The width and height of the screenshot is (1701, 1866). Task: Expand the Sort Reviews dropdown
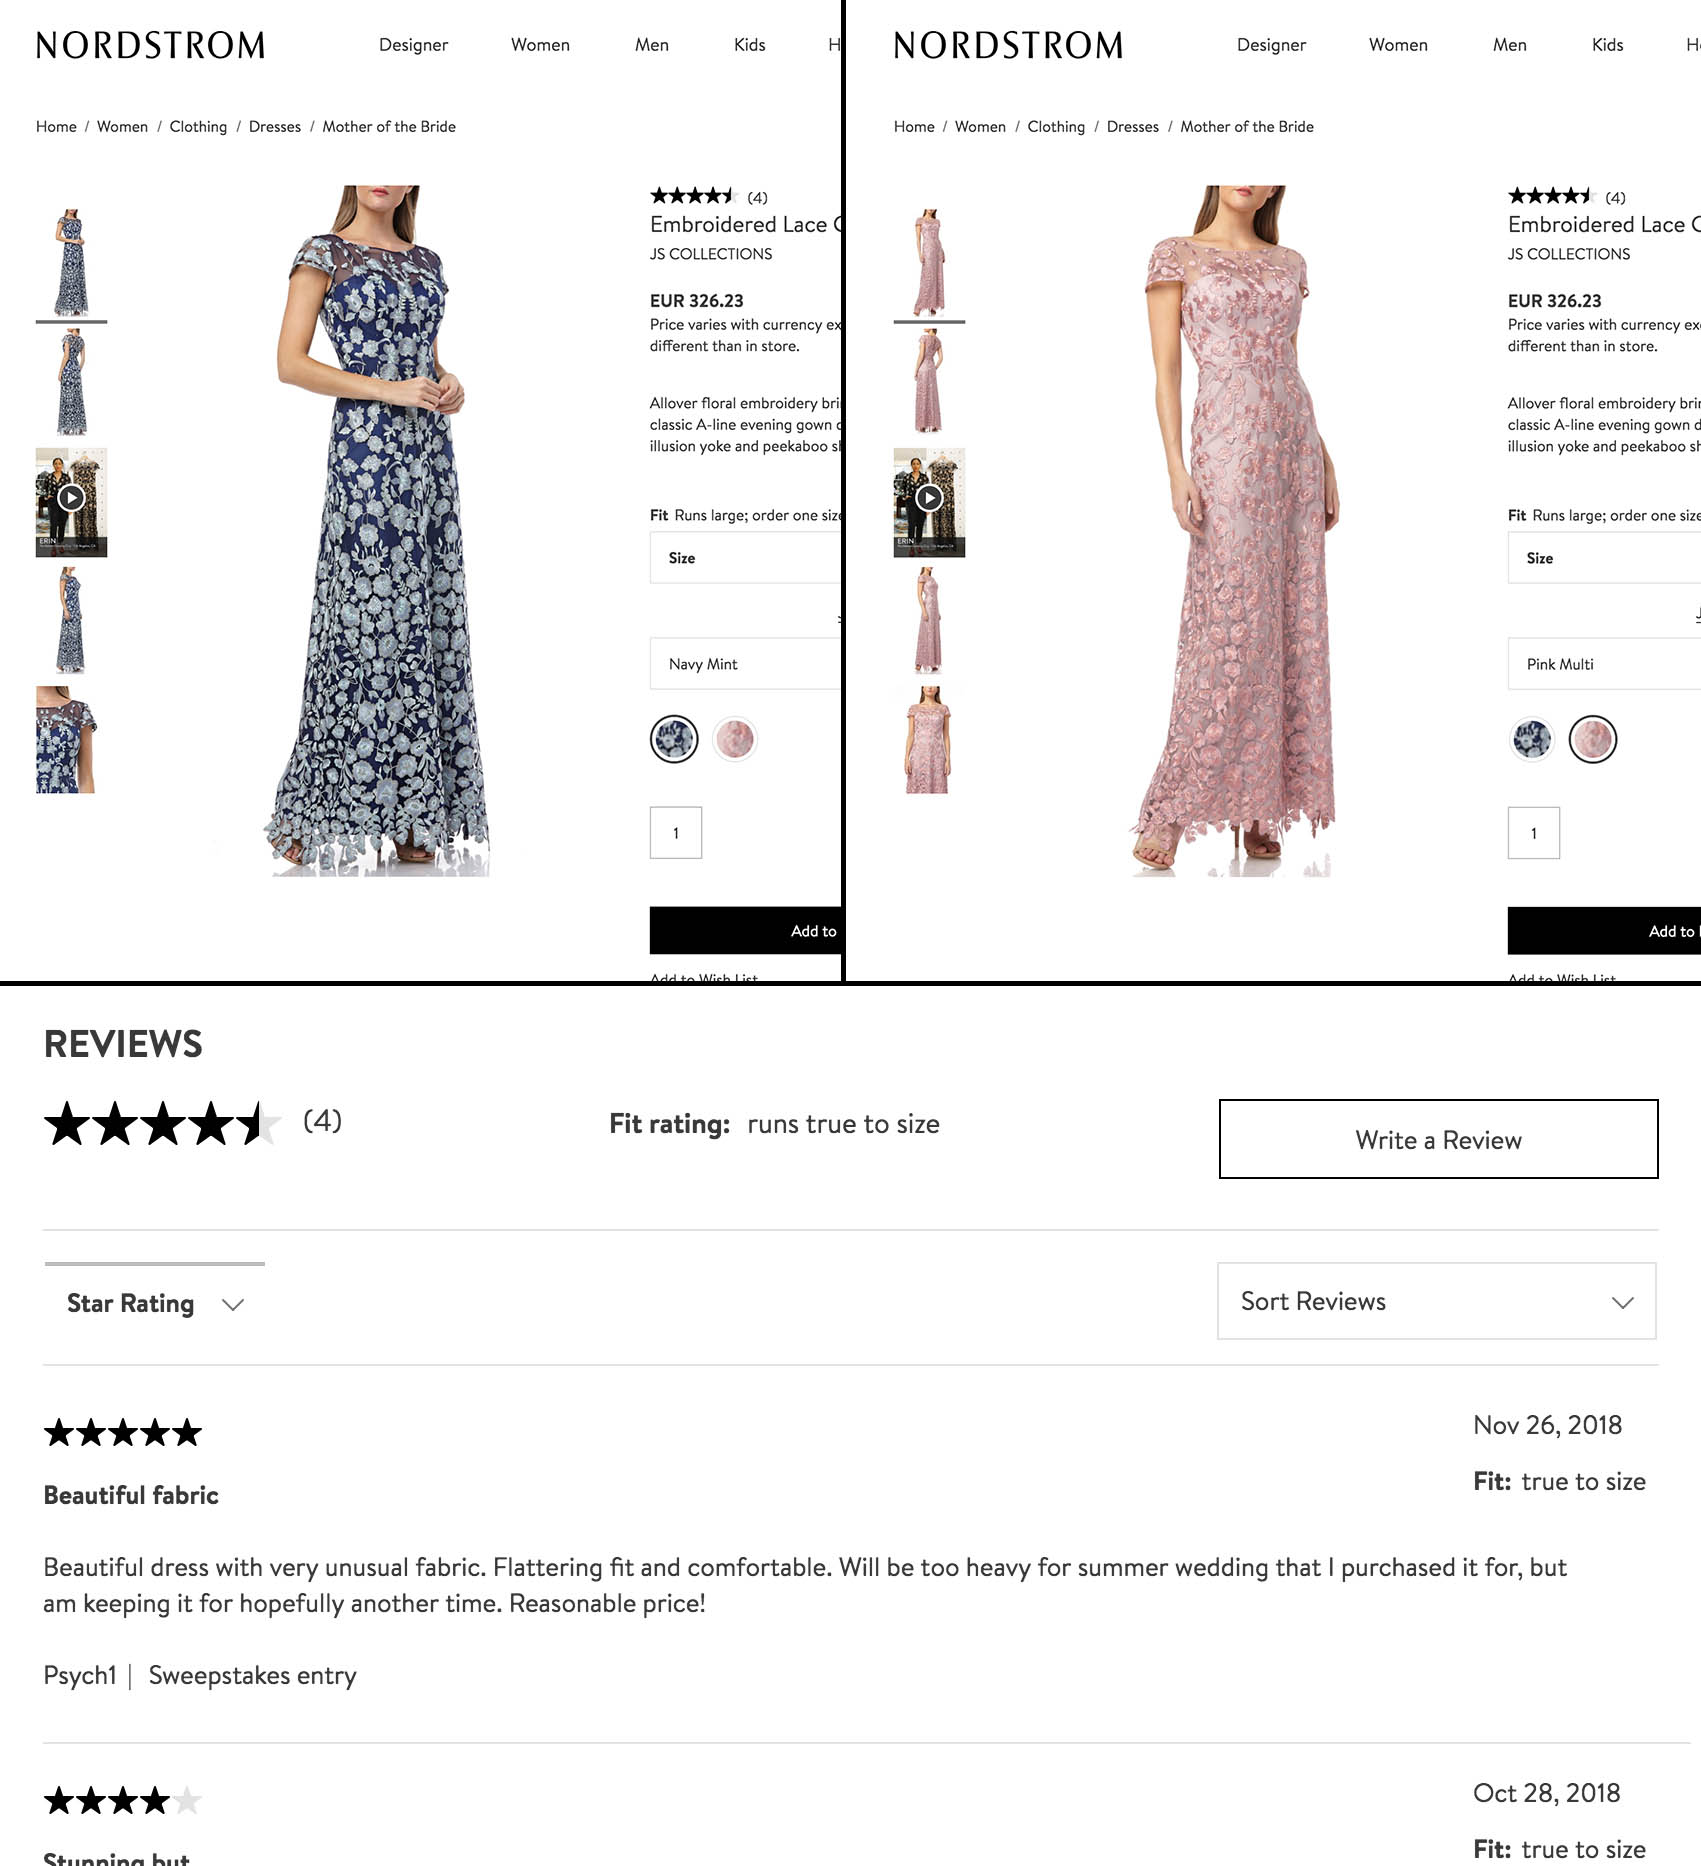pyautogui.click(x=1436, y=1302)
